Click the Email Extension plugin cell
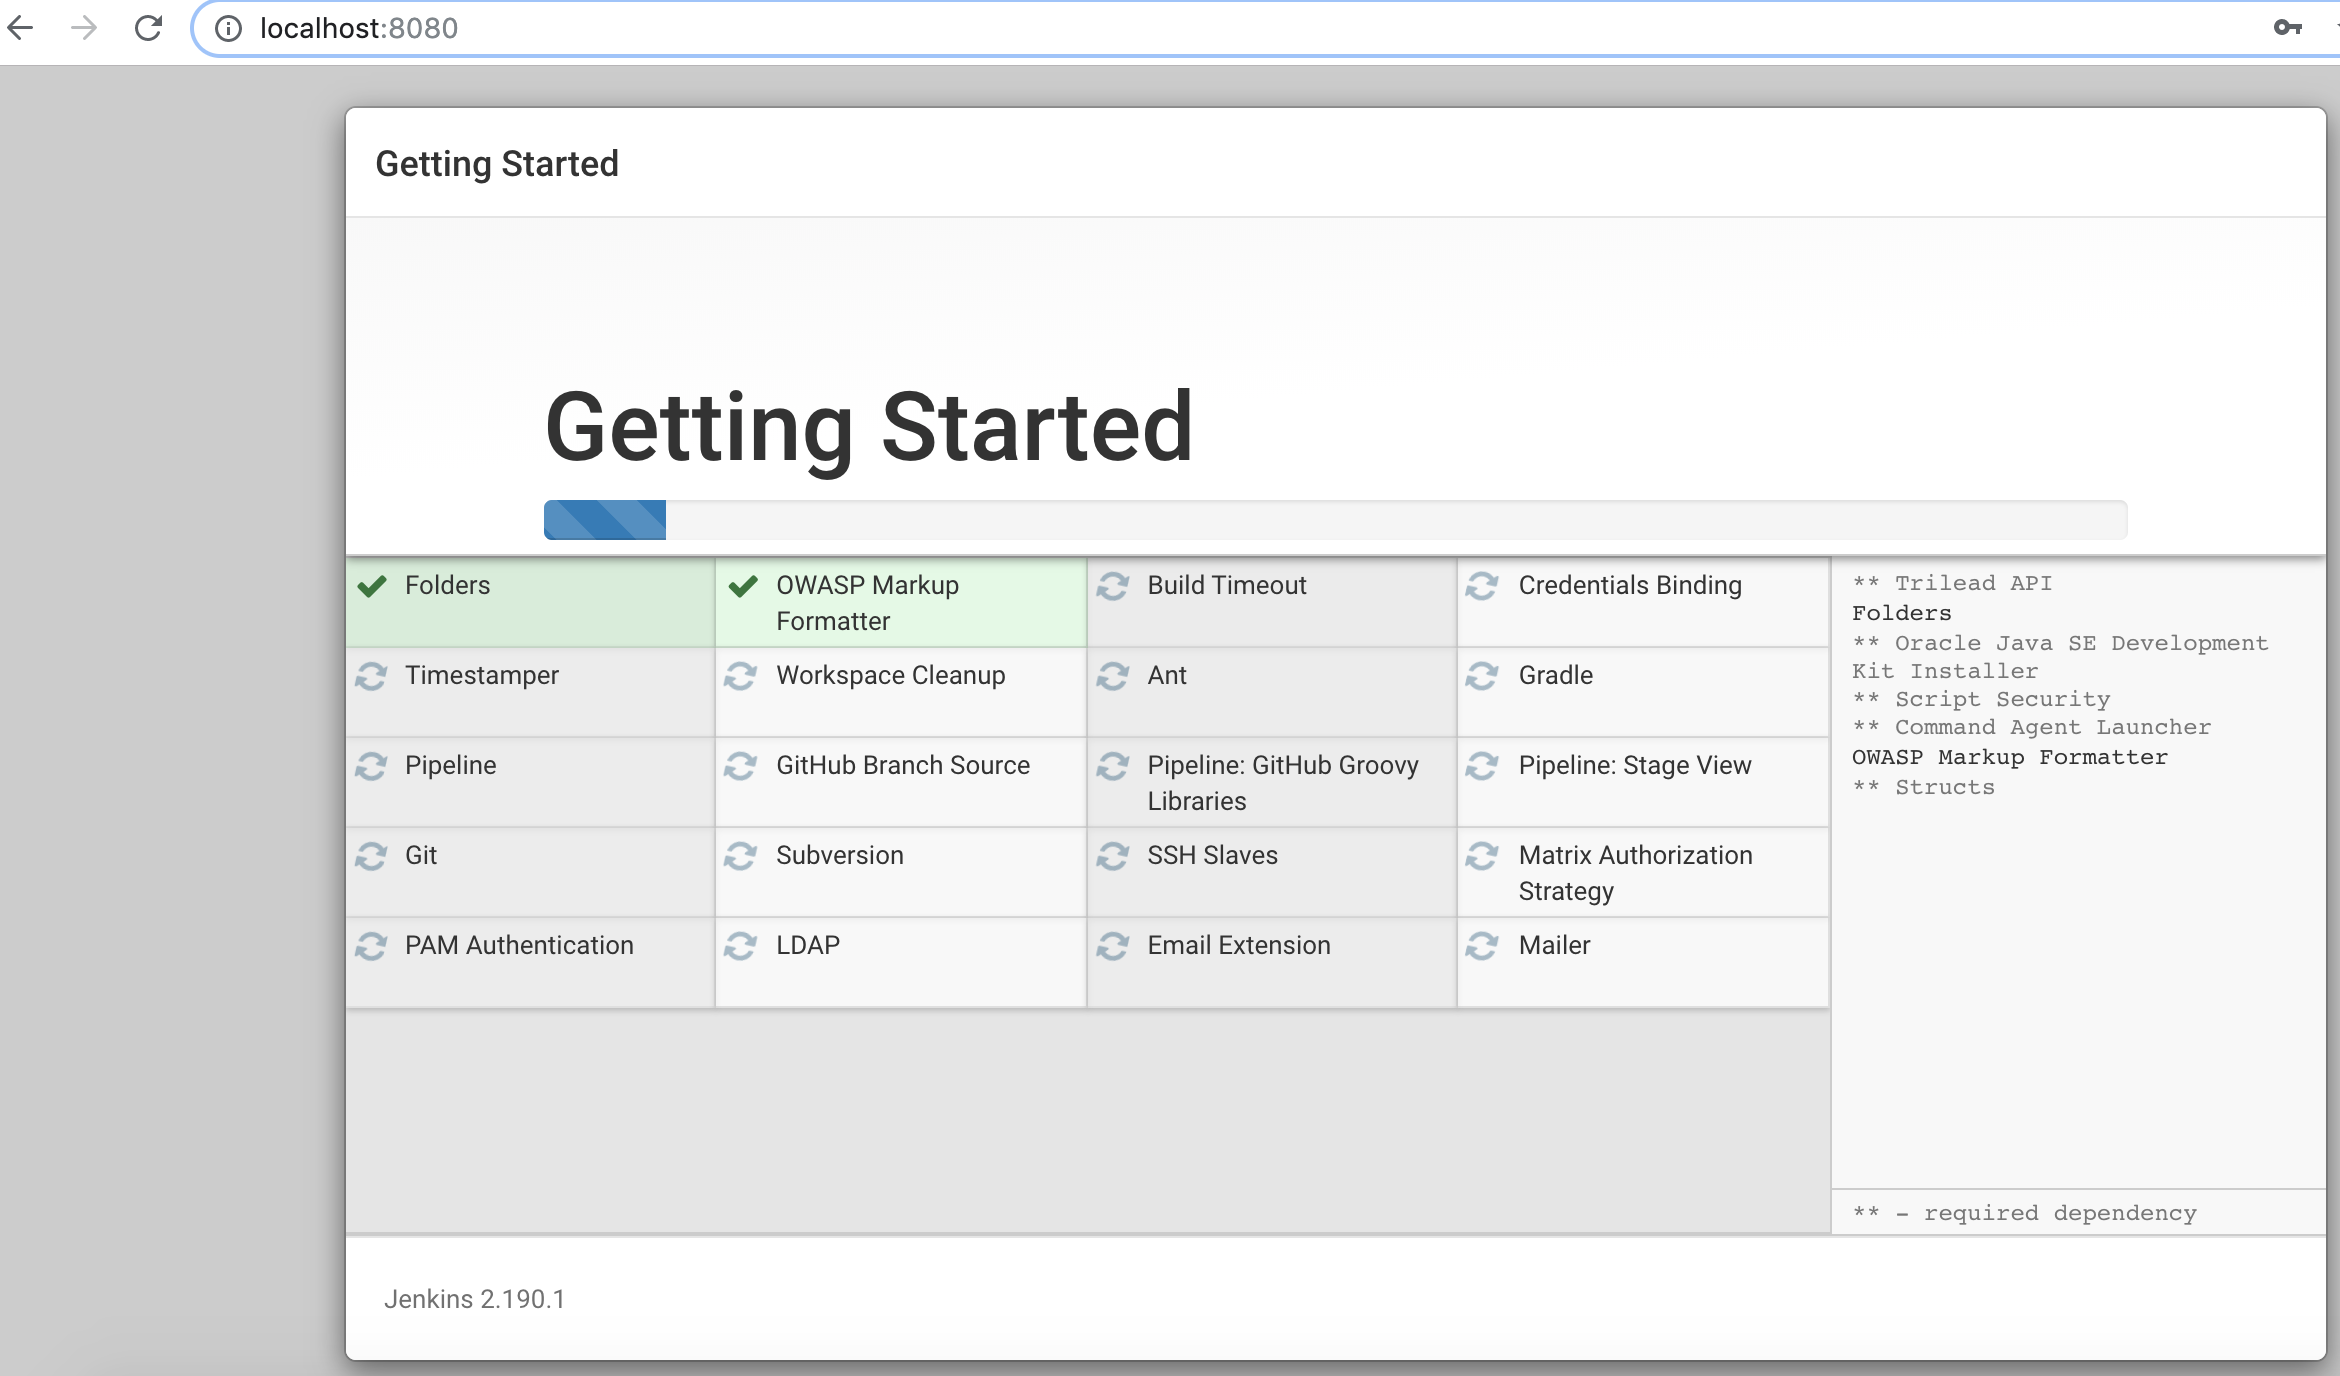This screenshot has height=1376, width=2340. 1238,946
